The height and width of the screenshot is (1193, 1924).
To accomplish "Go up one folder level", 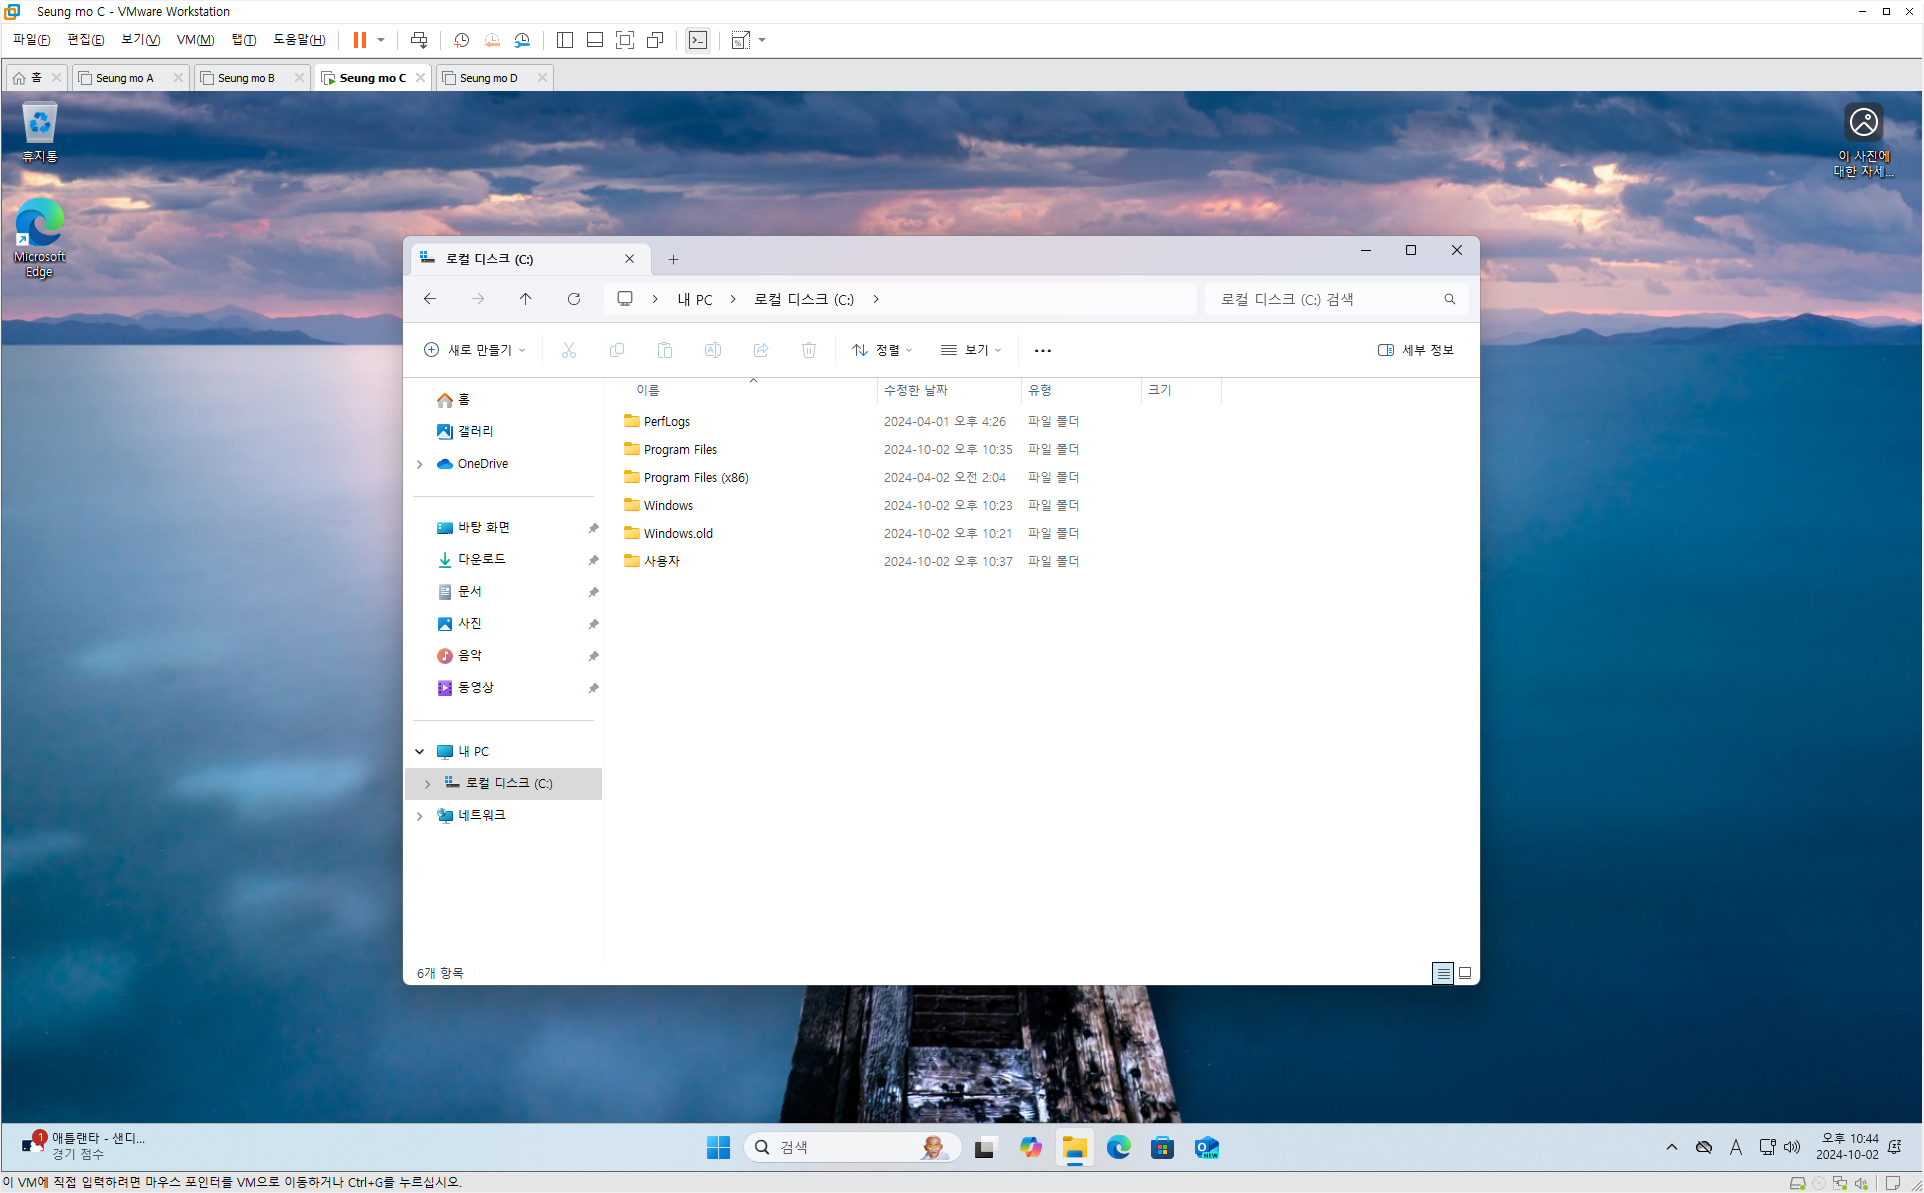I will tap(526, 299).
